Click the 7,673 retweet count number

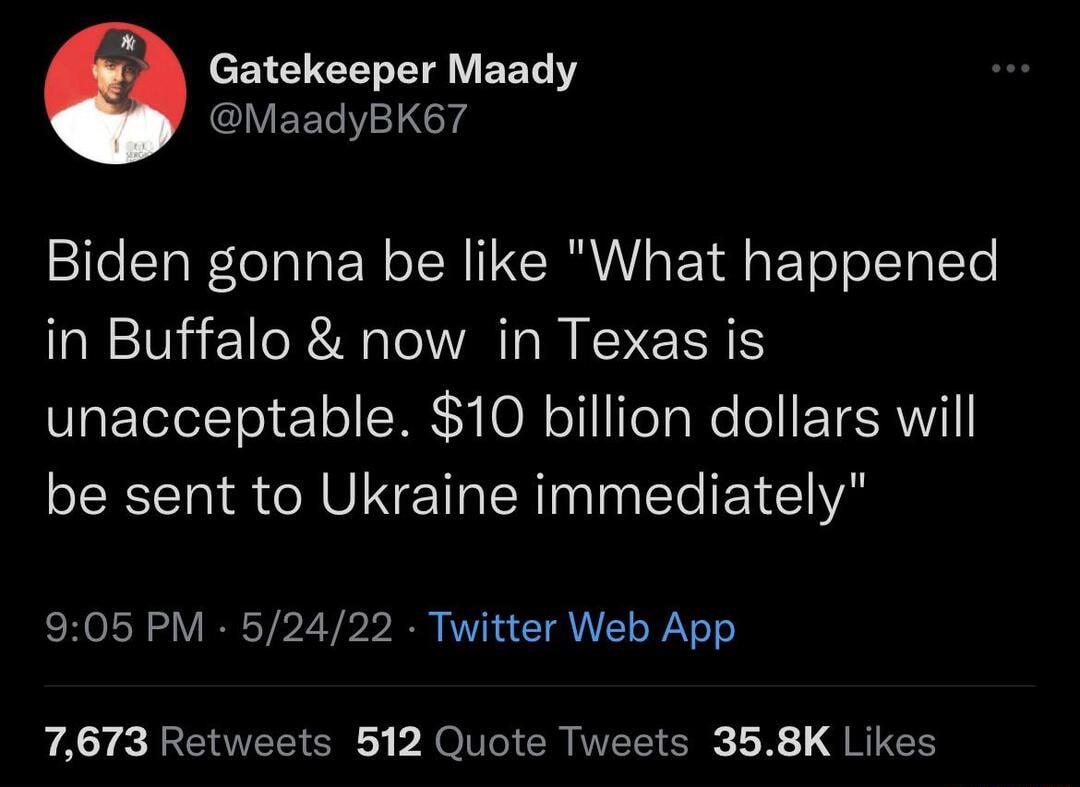[x=97, y=742]
